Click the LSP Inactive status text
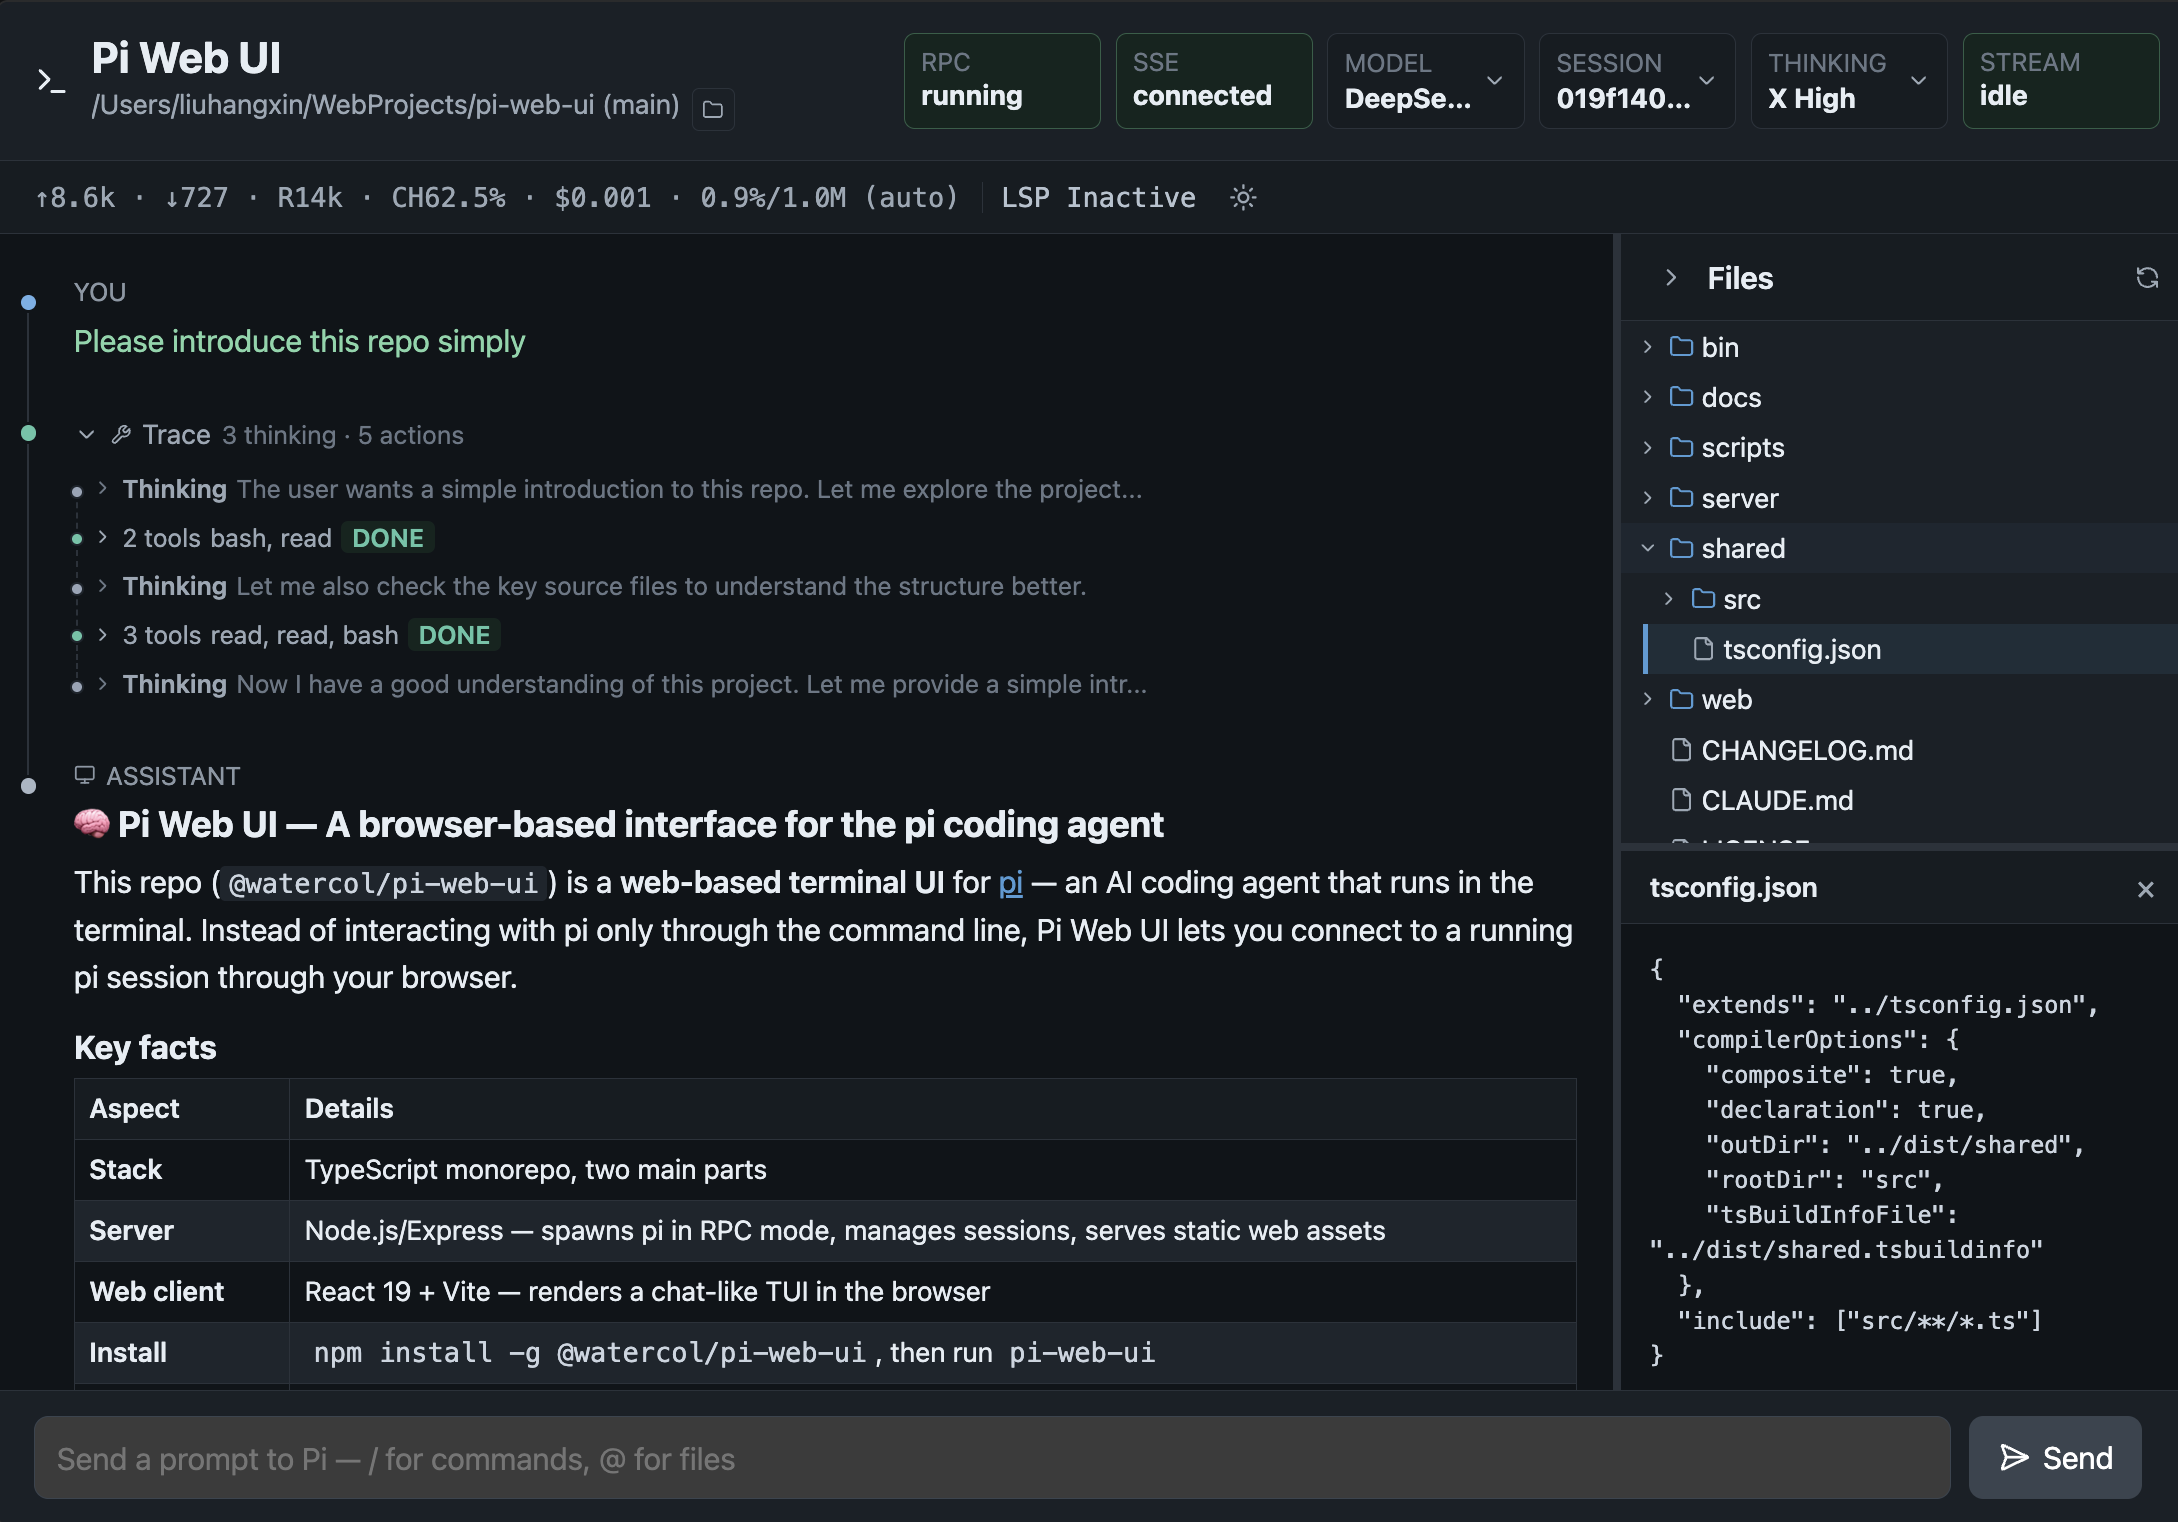The width and height of the screenshot is (2178, 1522). [x=1098, y=198]
